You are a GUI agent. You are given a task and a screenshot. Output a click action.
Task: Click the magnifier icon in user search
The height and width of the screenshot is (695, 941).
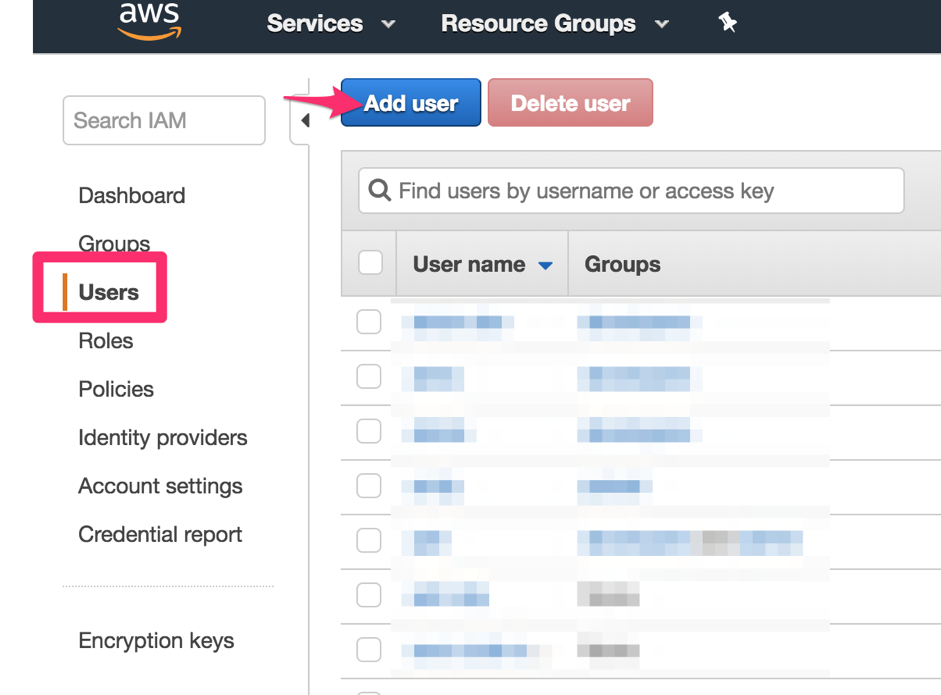[379, 190]
